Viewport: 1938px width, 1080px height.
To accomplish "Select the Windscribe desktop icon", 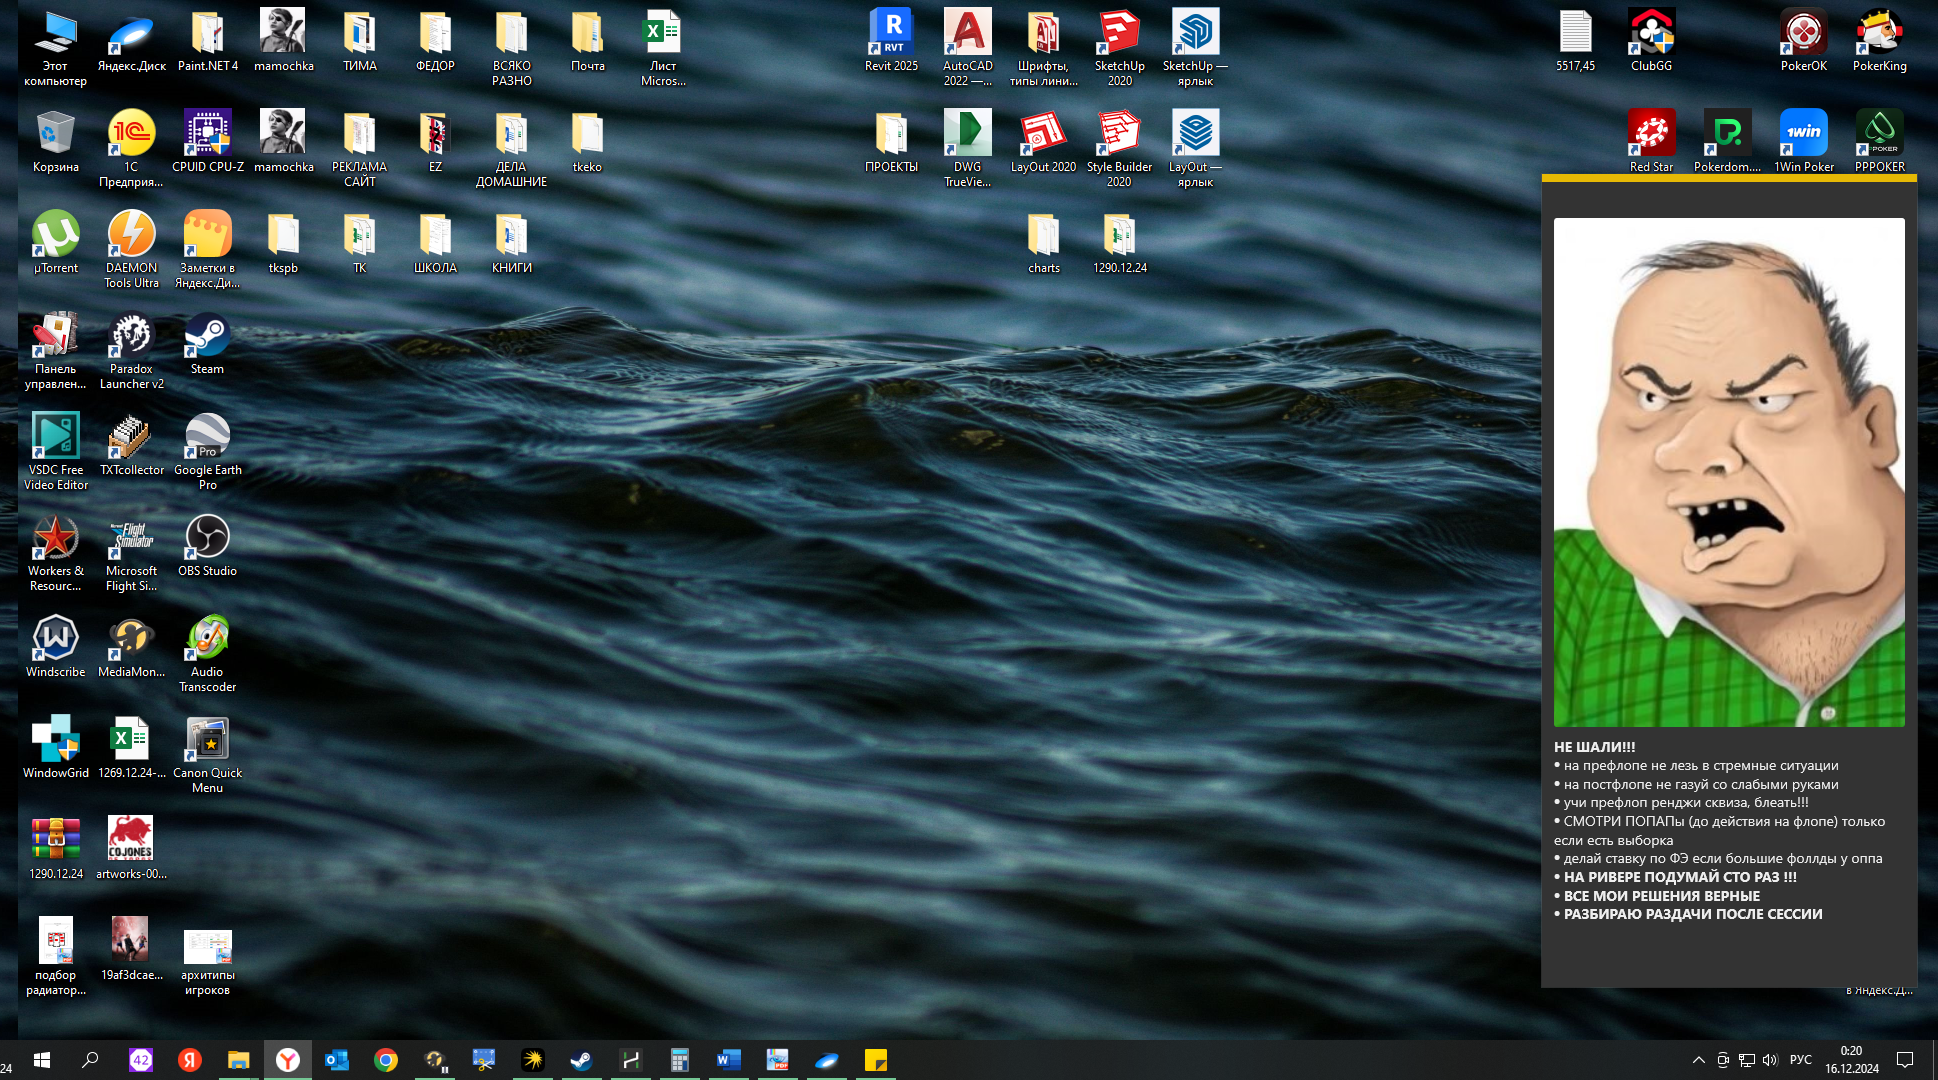I will [55, 647].
